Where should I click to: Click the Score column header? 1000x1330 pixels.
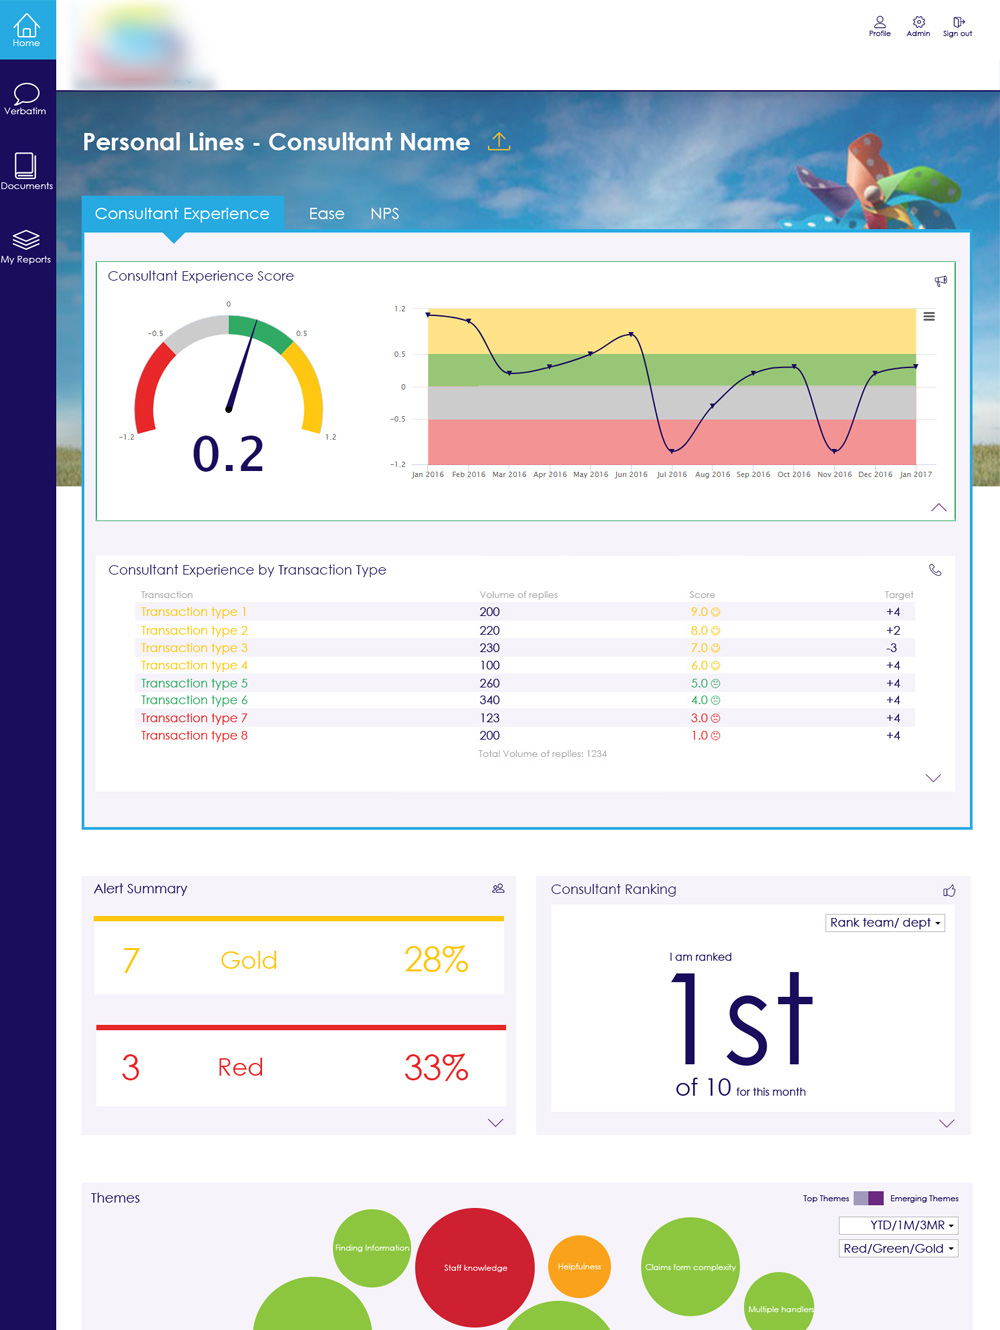coord(702,595)
